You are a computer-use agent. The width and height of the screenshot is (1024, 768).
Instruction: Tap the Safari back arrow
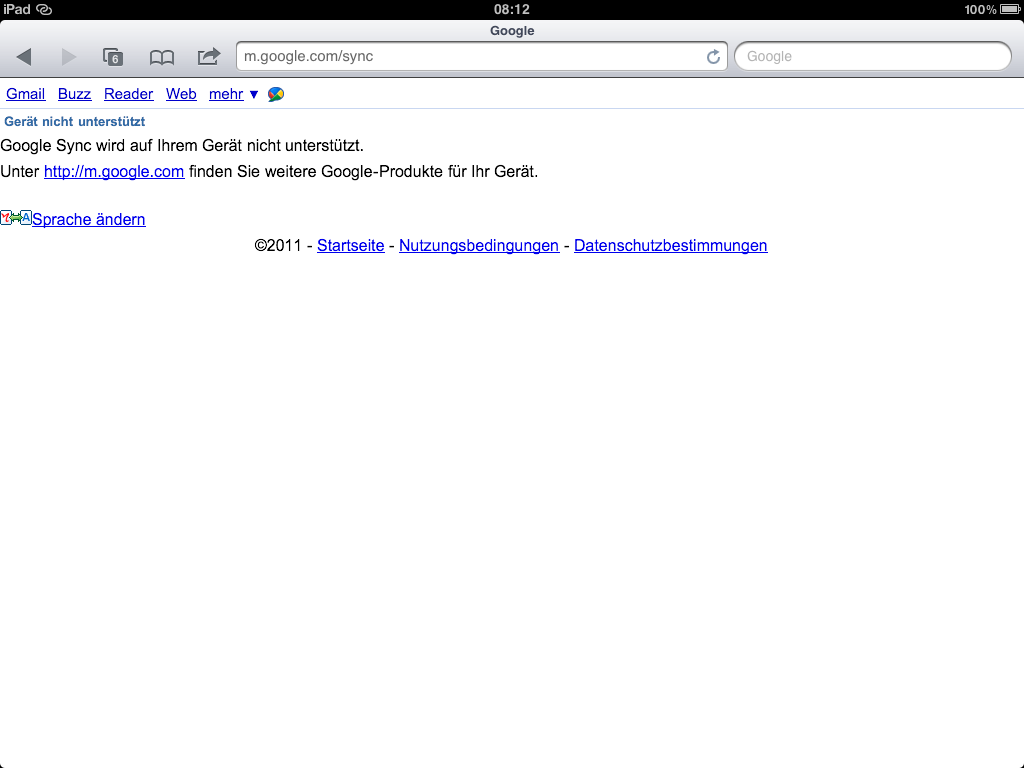[x=24, y=57]
